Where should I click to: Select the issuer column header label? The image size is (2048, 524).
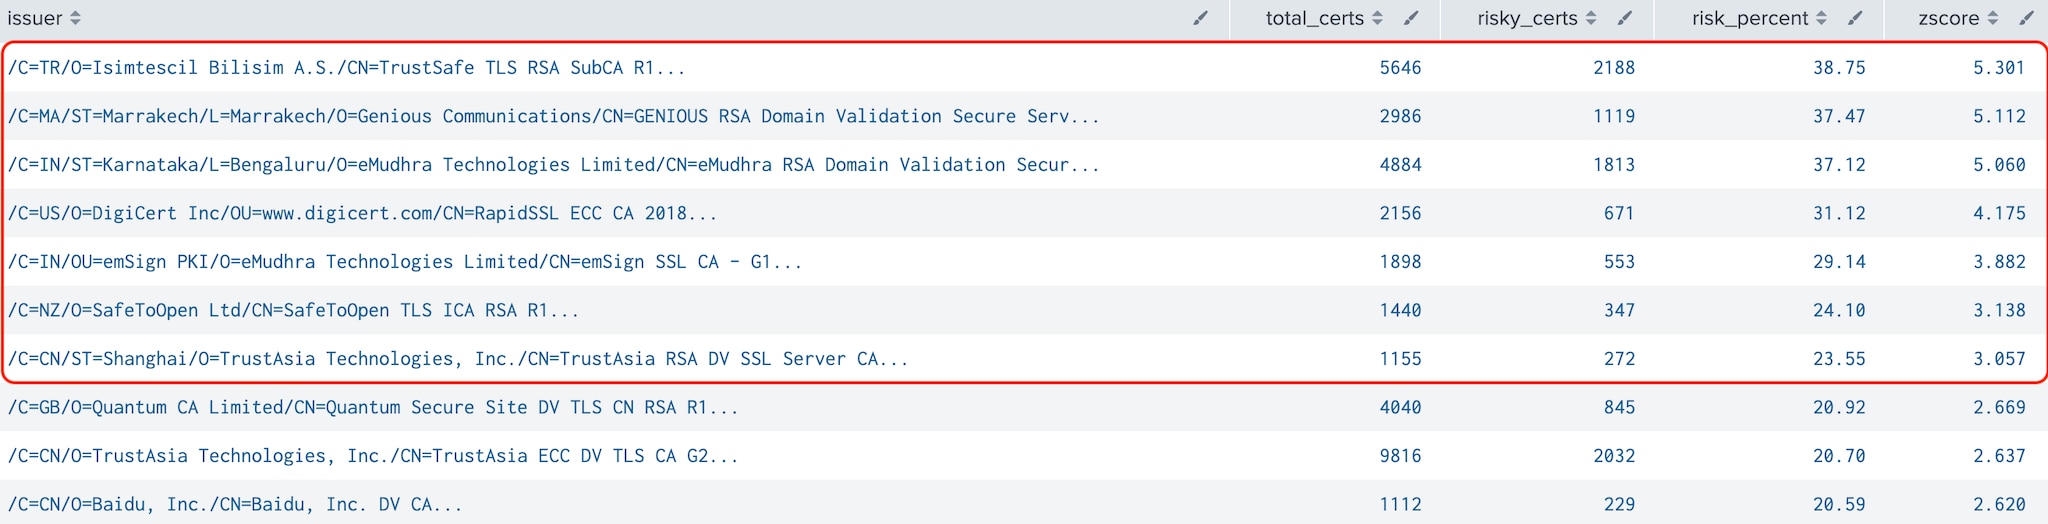tap(35, 18)
